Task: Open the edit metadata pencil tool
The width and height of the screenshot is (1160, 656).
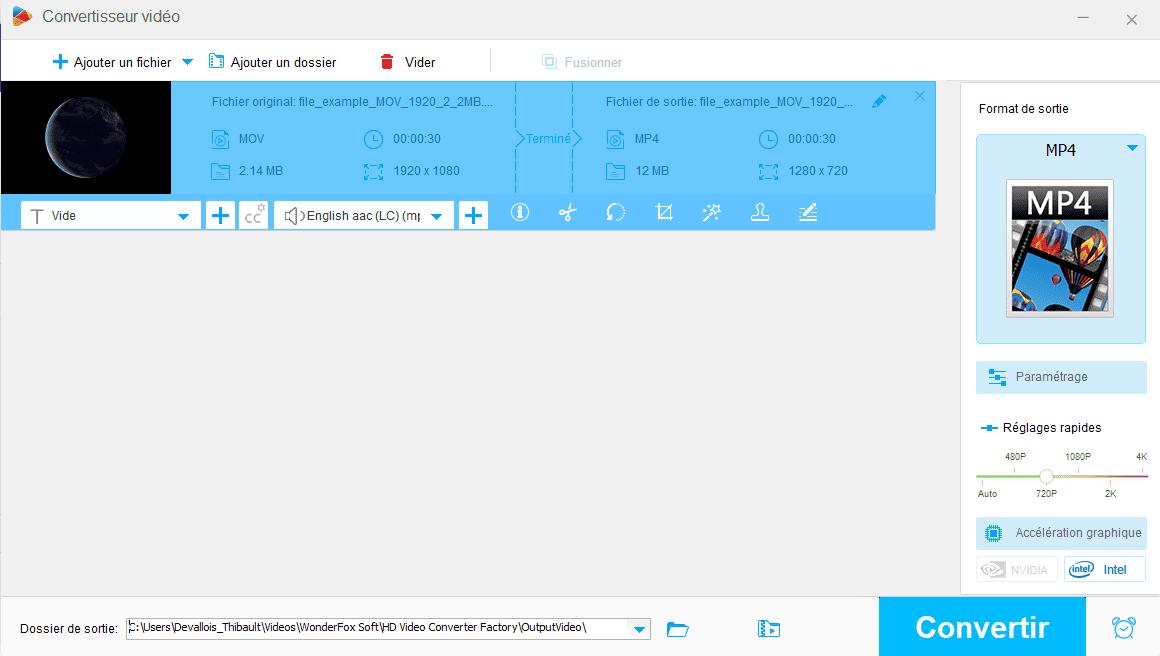Action: 808,213
